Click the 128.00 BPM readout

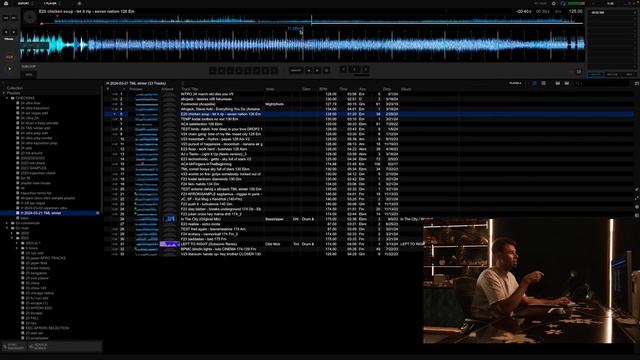(576, 11)
